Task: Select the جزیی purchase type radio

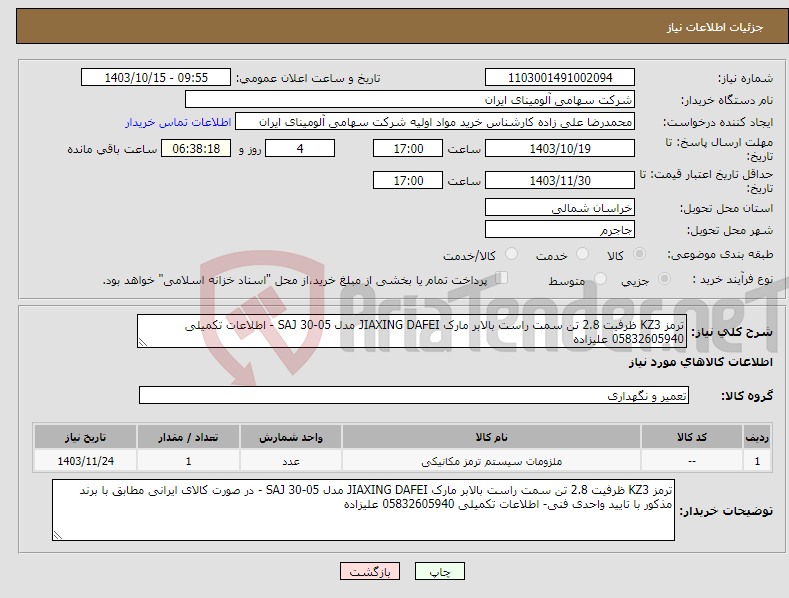Action: coord(664,278)
